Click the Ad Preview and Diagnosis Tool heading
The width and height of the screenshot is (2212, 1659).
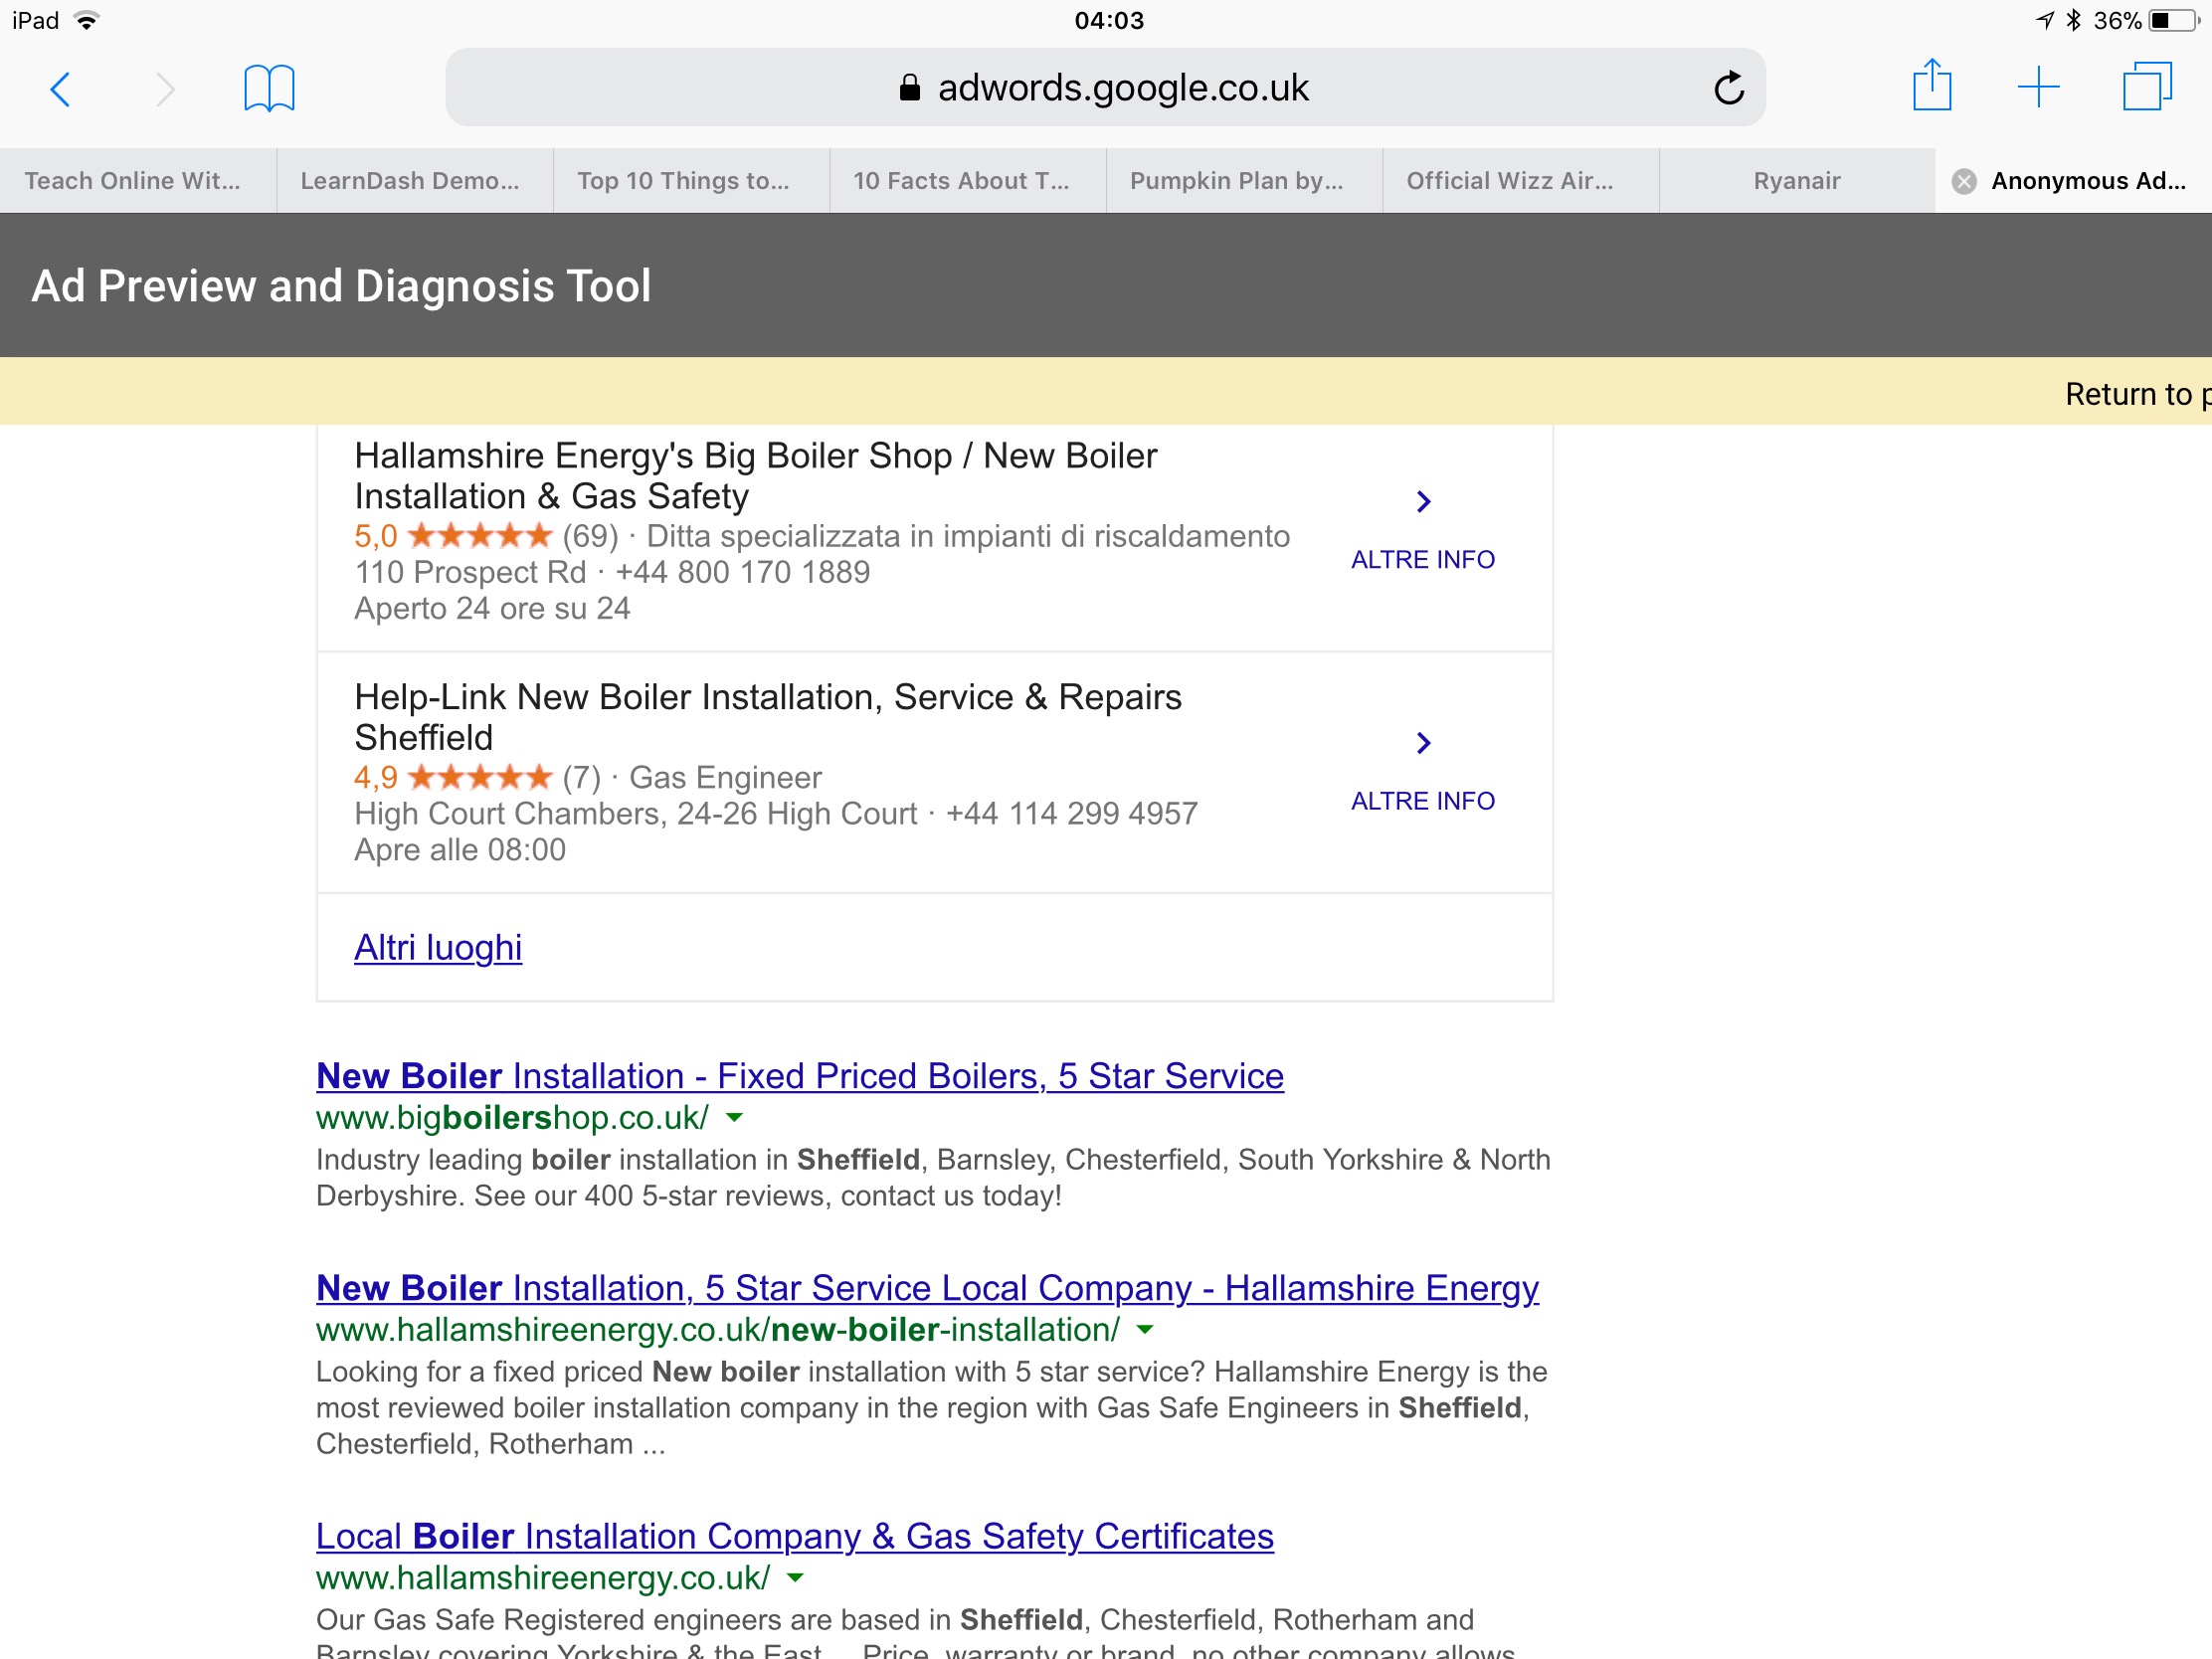[341, 286]
